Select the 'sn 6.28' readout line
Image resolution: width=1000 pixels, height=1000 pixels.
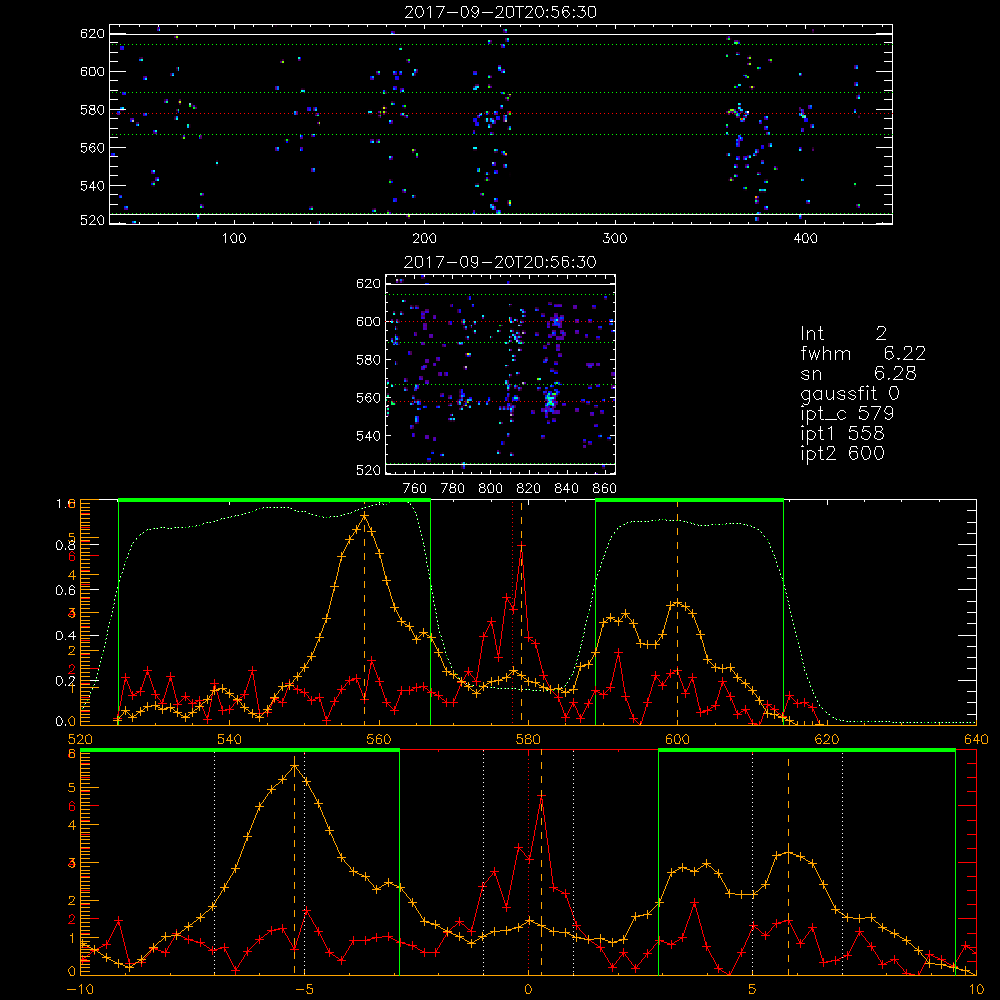858,373
